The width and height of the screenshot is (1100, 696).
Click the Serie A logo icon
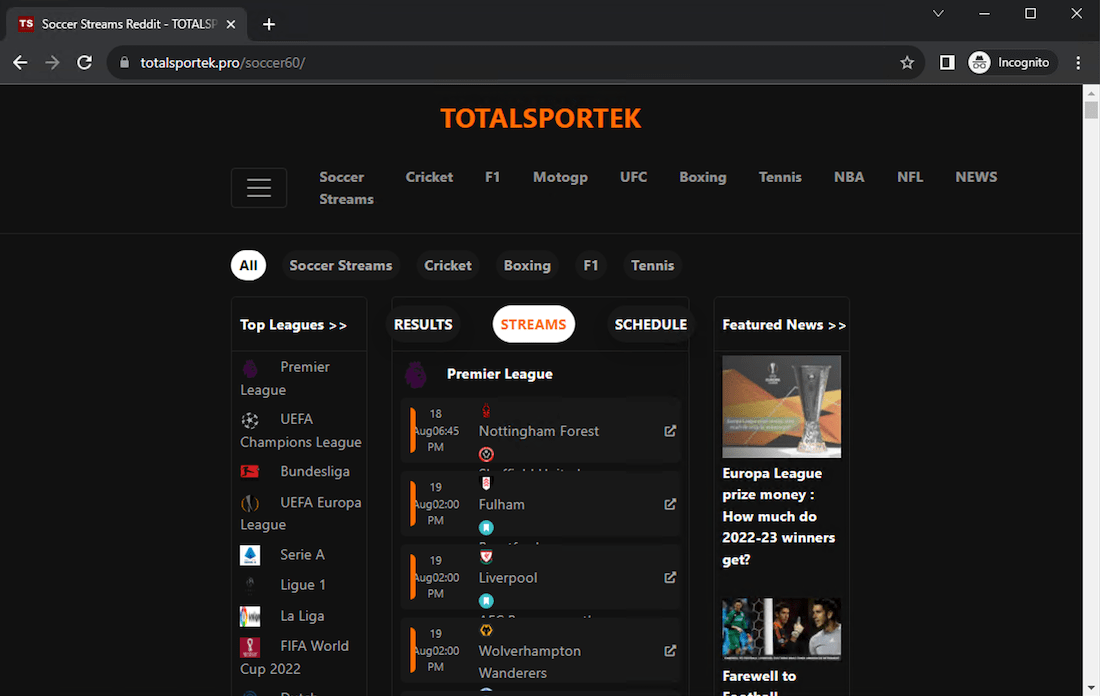[x=250, y=555]
